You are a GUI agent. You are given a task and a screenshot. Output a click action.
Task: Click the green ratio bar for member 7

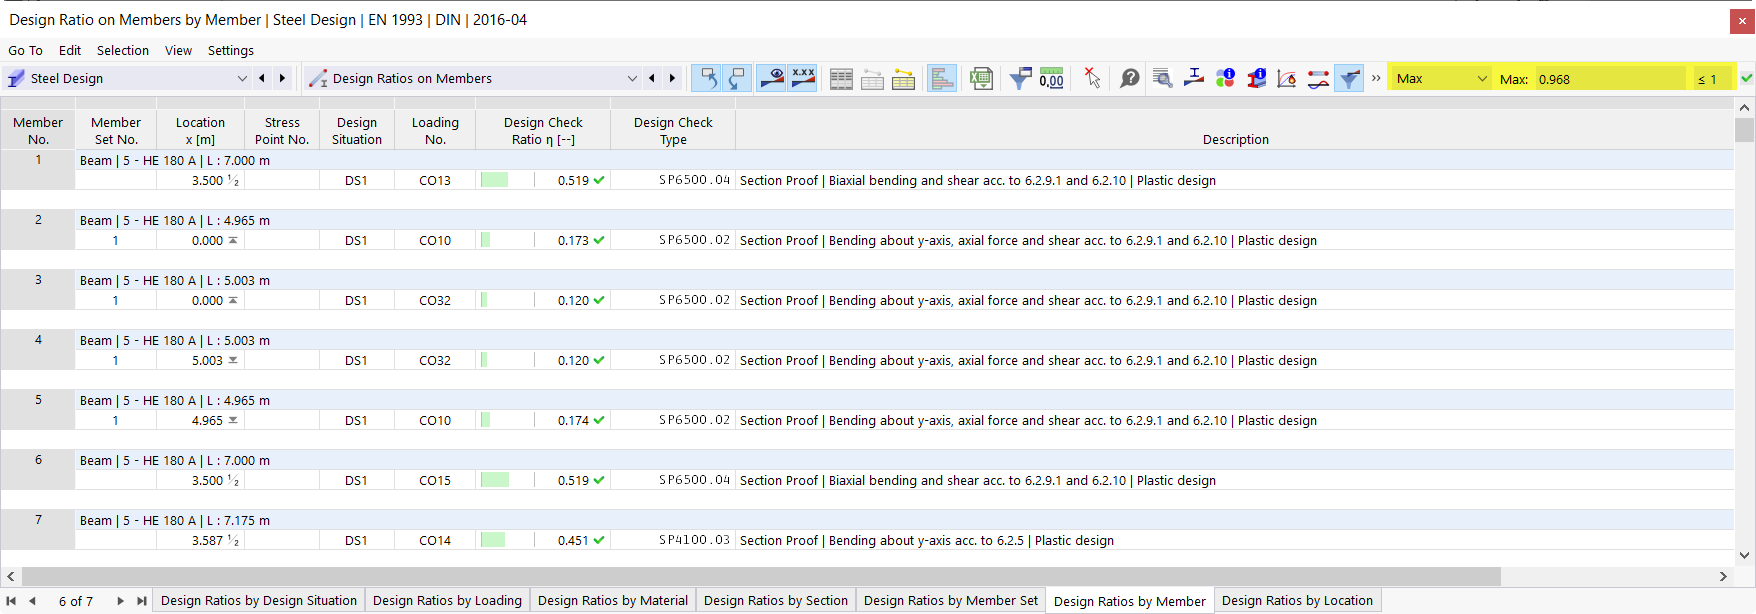[x=493, y=540]
